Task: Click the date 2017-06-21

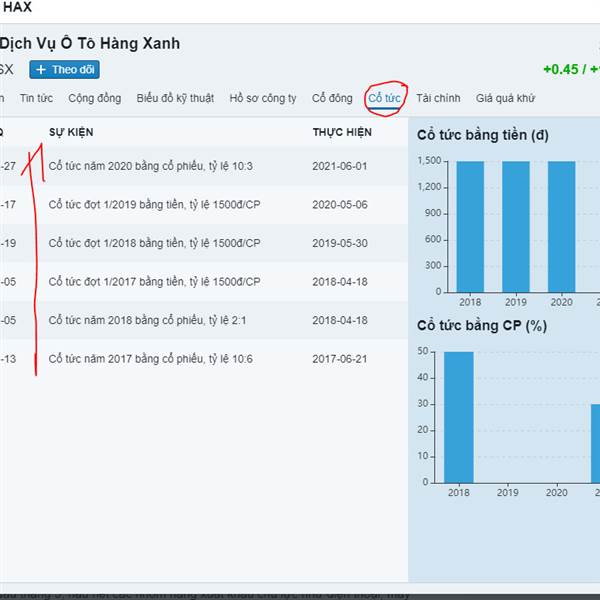Action: (x=340, y=359)
